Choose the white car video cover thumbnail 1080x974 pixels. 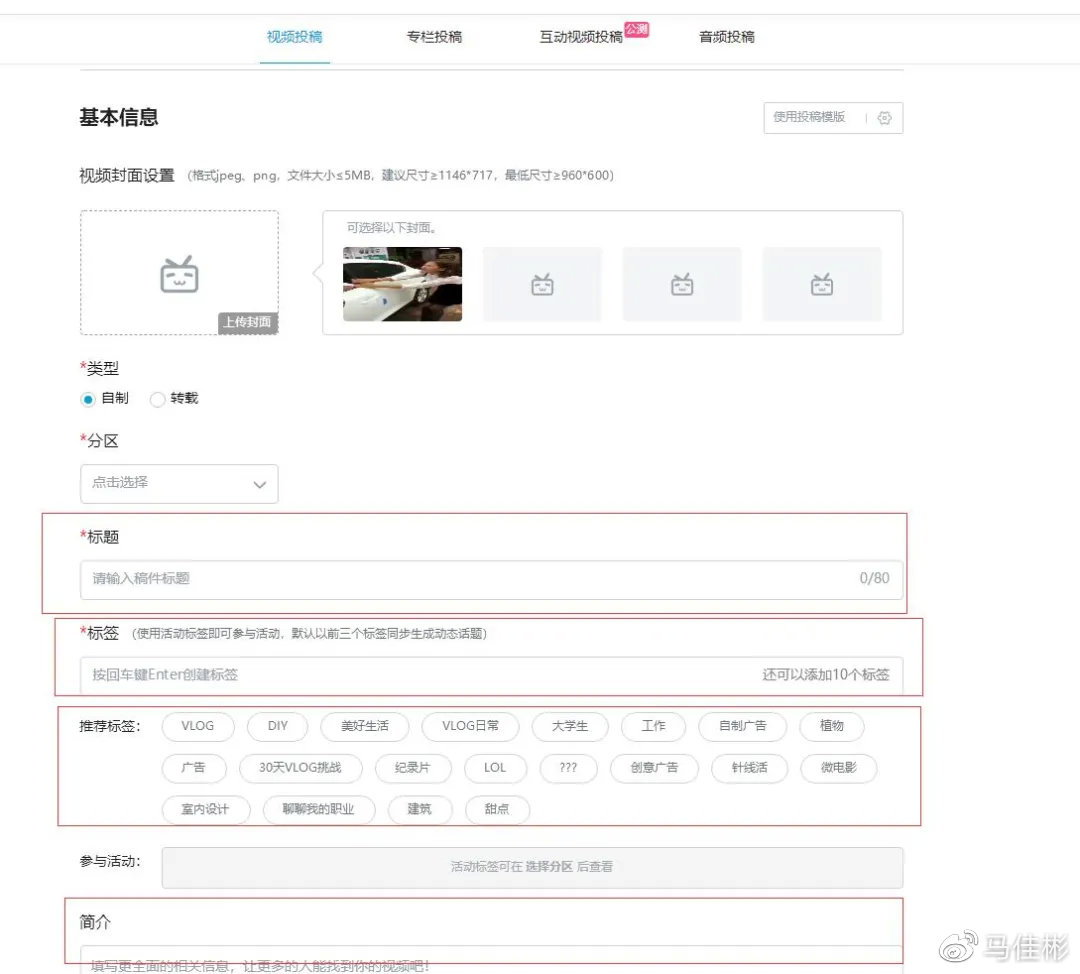[x=402, y=284]
